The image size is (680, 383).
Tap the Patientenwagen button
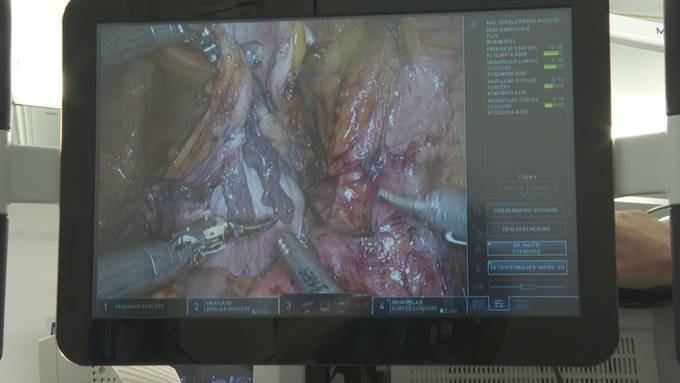527,268
